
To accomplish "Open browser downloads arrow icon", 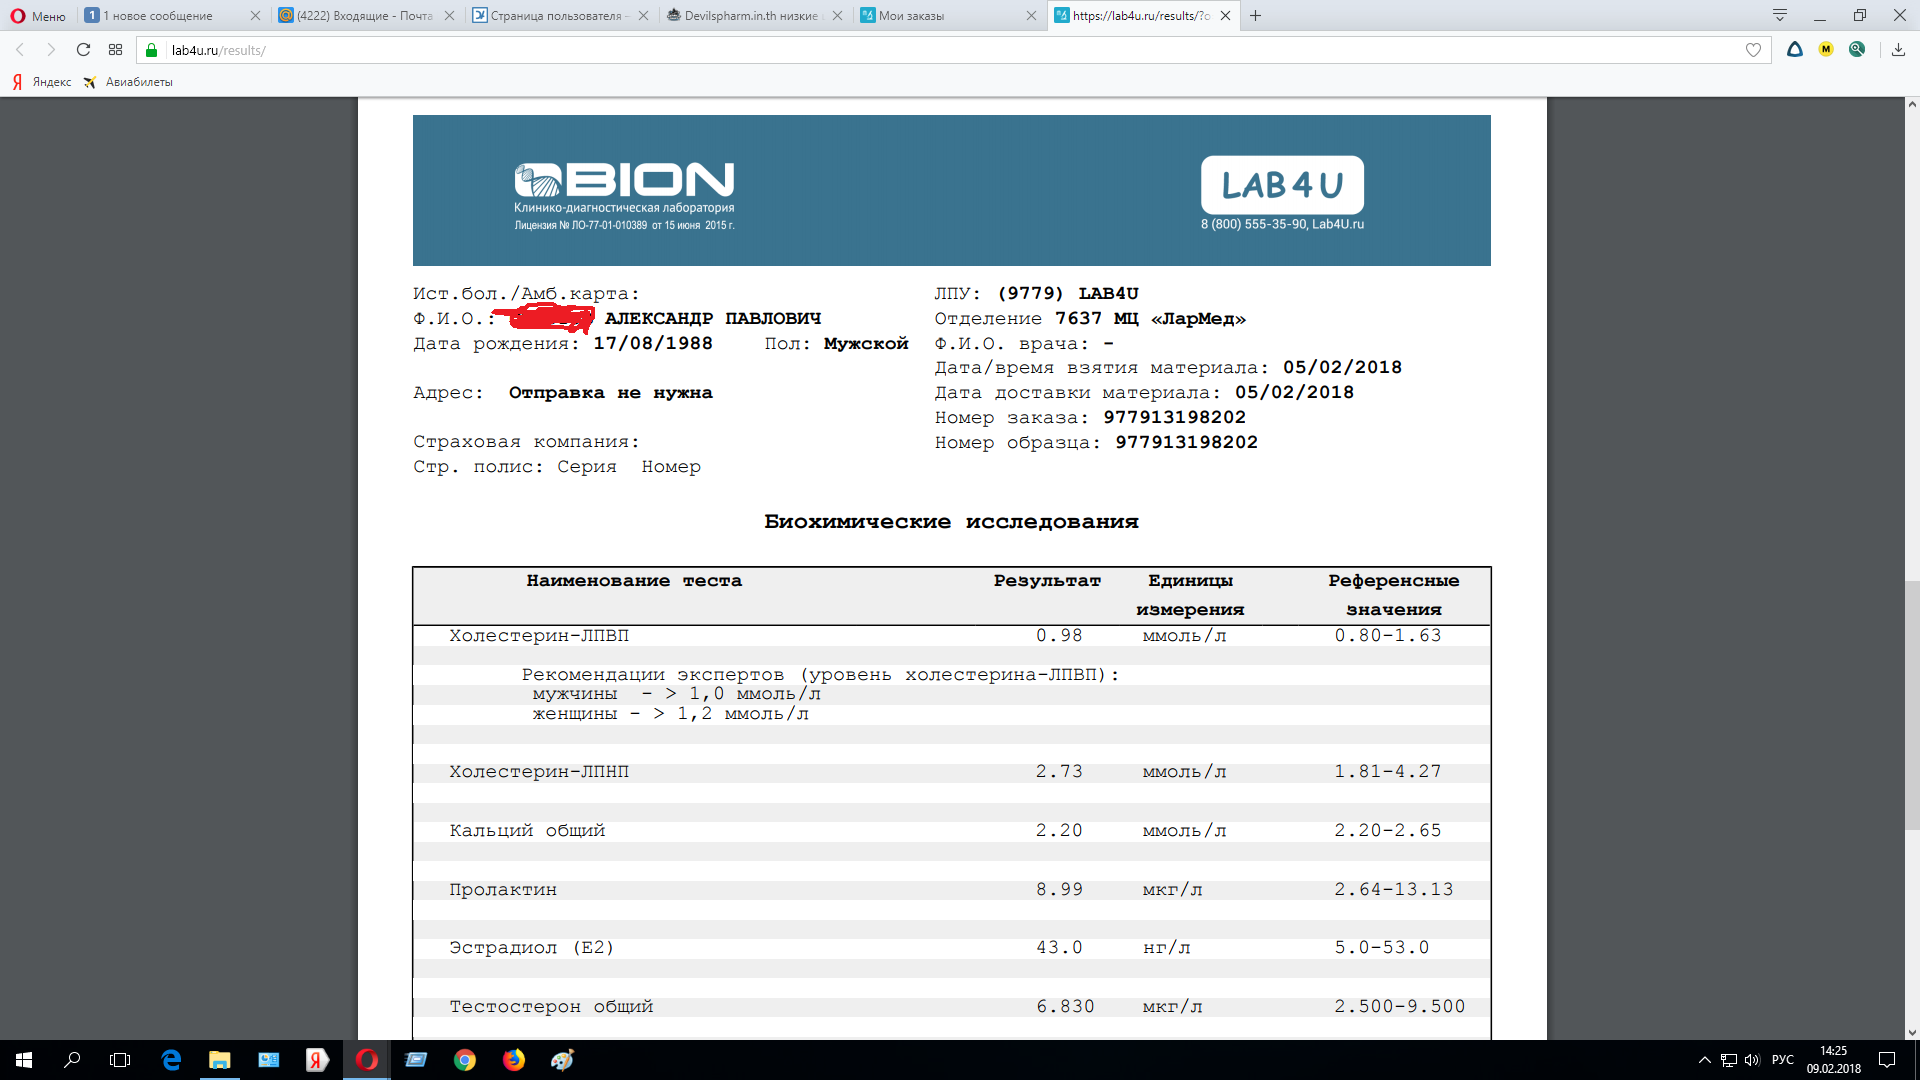I will 1898,50.
